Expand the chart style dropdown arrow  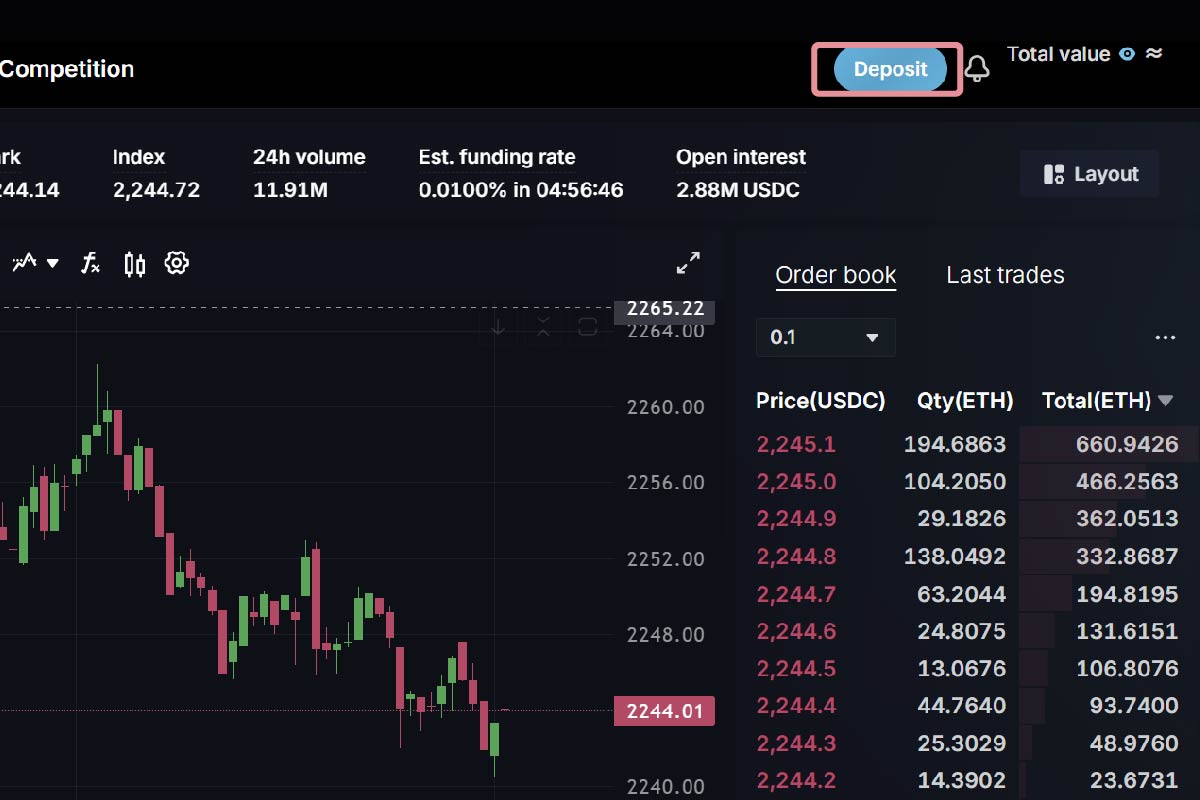coord(53,264)
